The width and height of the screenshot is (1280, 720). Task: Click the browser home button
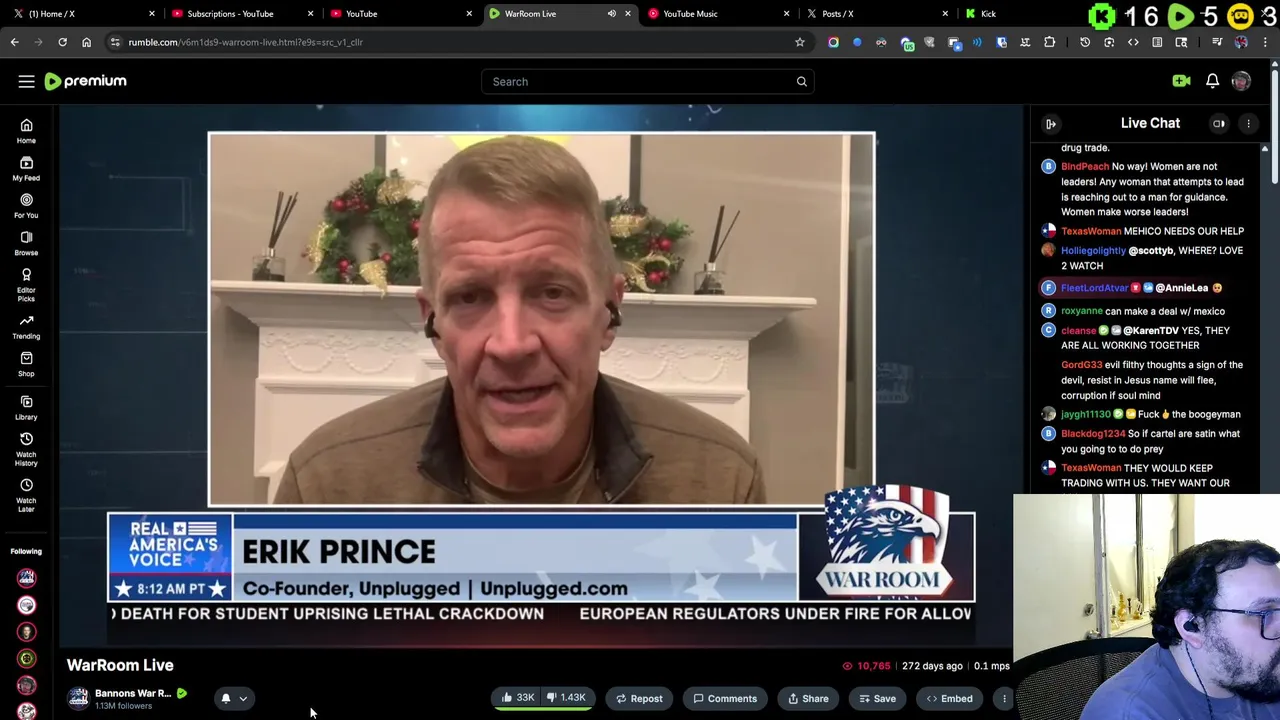86,42
